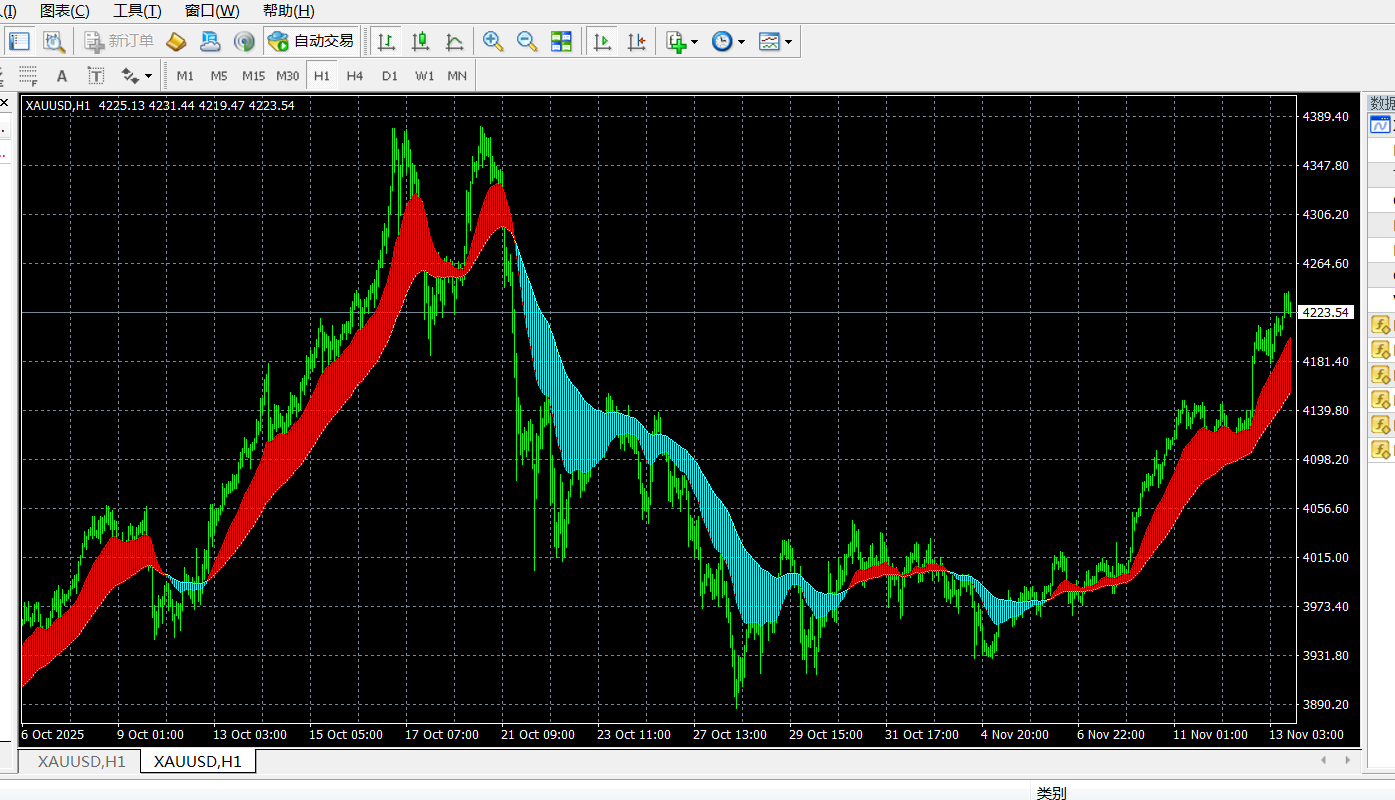Switch timeframe to H4
The width and height of the screenshot is (1395, 800).
355,76
